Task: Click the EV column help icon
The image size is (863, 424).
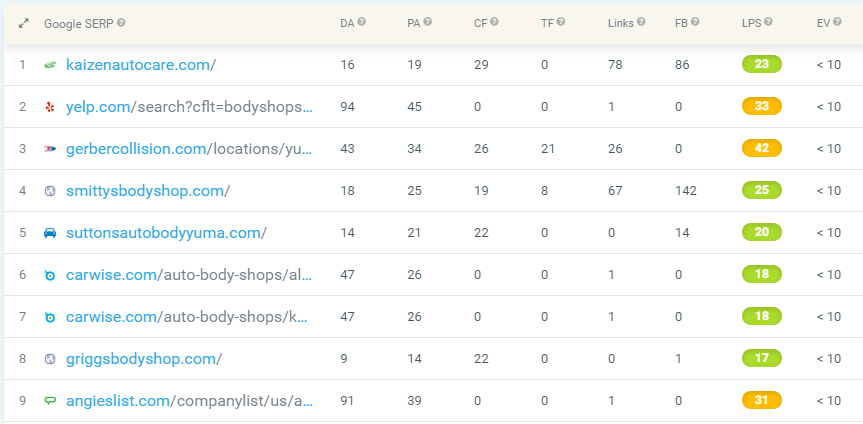Action: [x=837, y=22]
